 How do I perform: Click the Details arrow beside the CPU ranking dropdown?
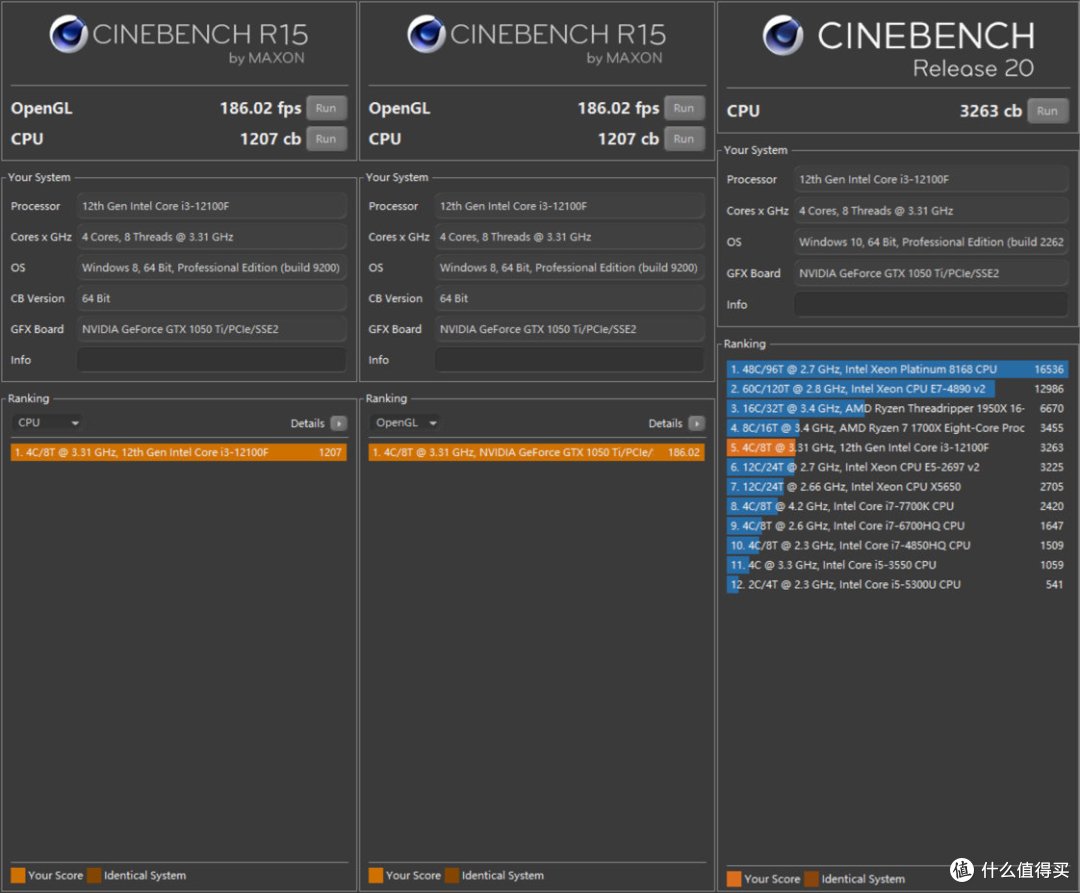[338, 424]
